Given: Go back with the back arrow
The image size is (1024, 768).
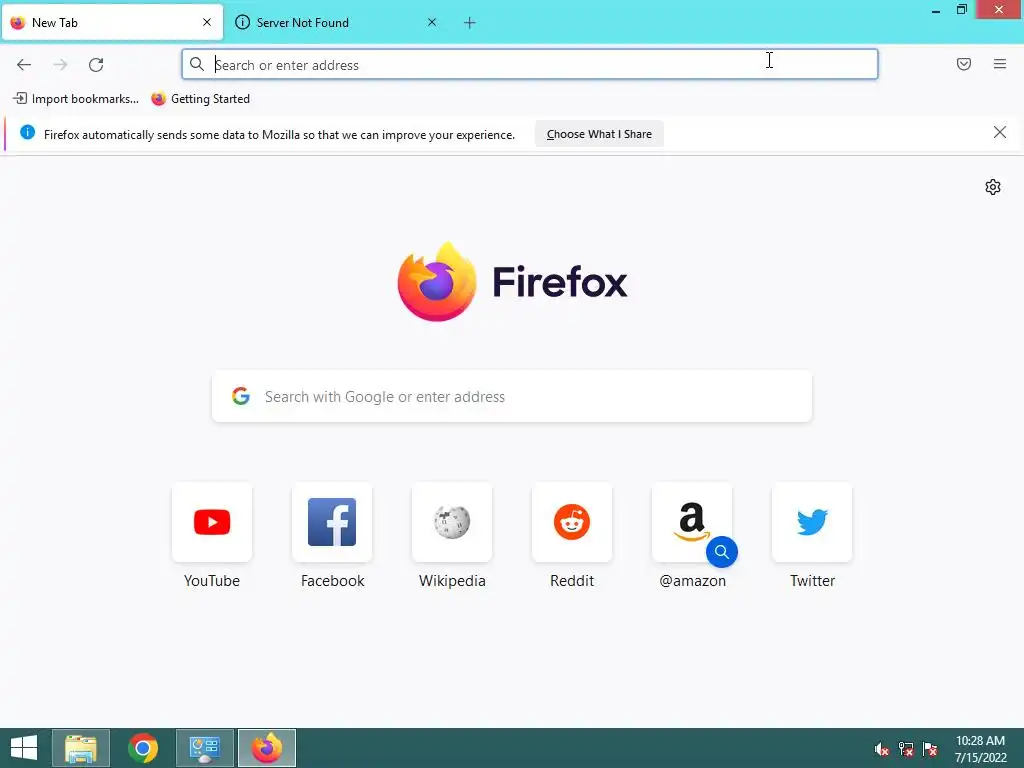Looking at the screenshot, I should (24, 65).
